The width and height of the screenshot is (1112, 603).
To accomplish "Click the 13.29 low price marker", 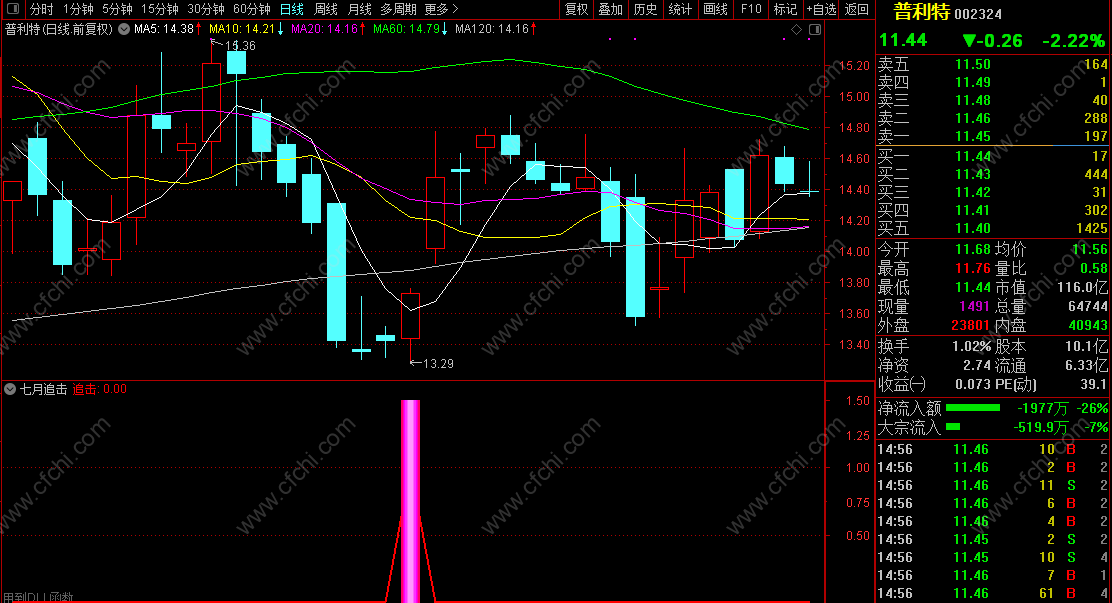I will [x=438, y=364].
